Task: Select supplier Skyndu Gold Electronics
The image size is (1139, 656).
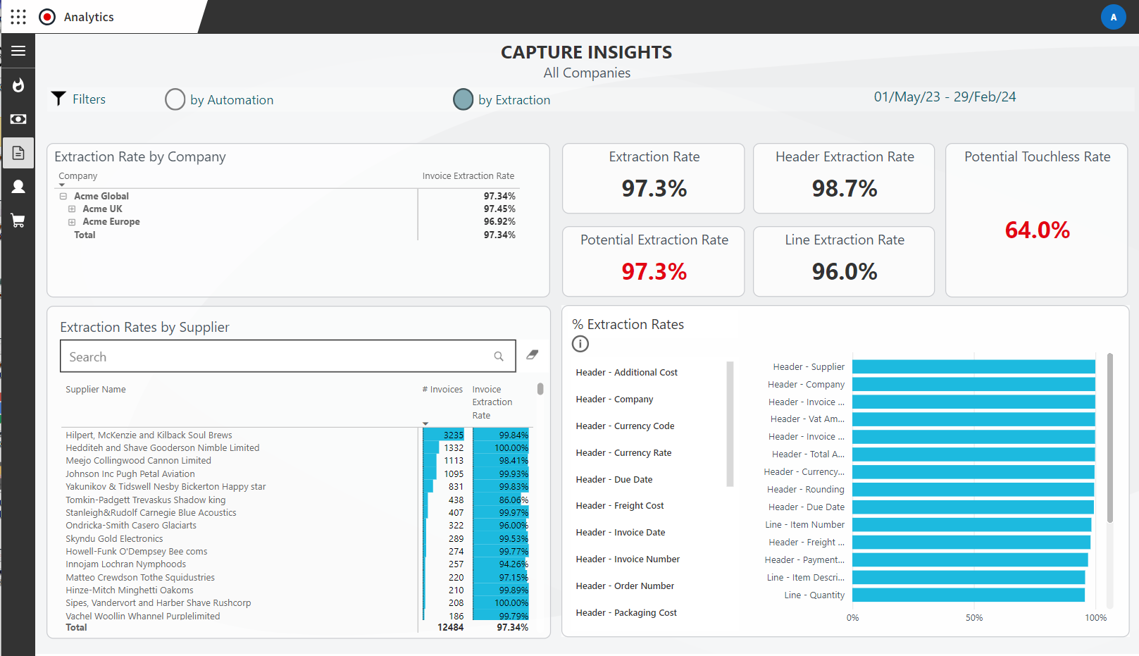Action: point(114,538)
